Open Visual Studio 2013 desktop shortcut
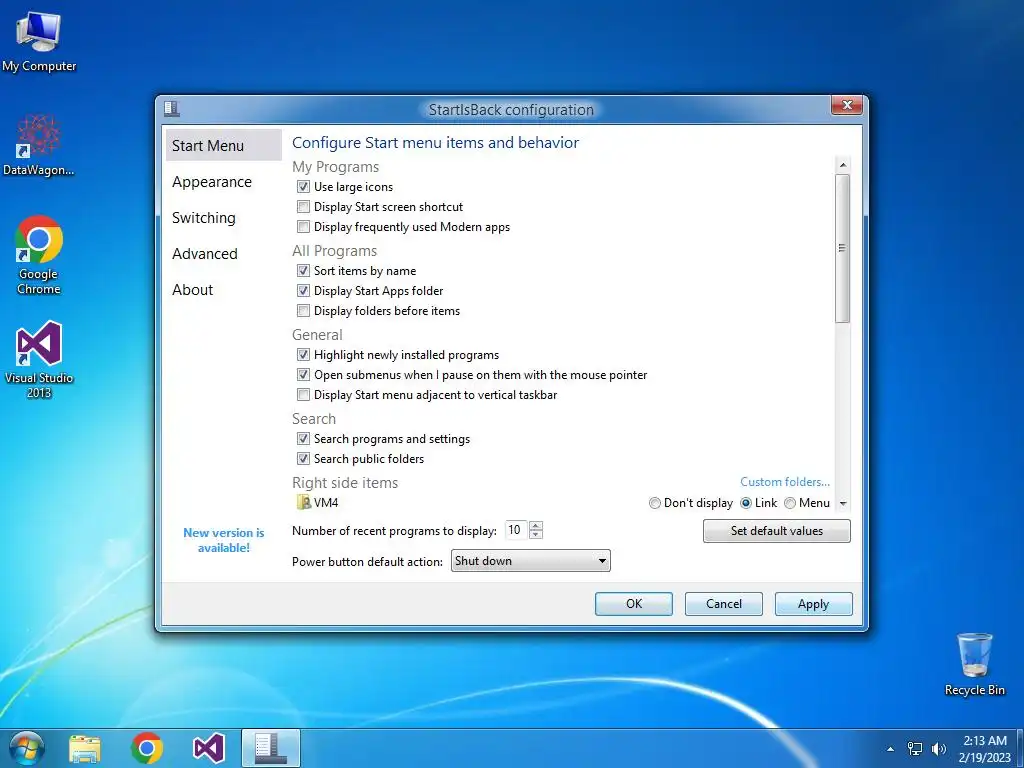The width and height of the screenshot is (1024, 768). tap(39, 359)
